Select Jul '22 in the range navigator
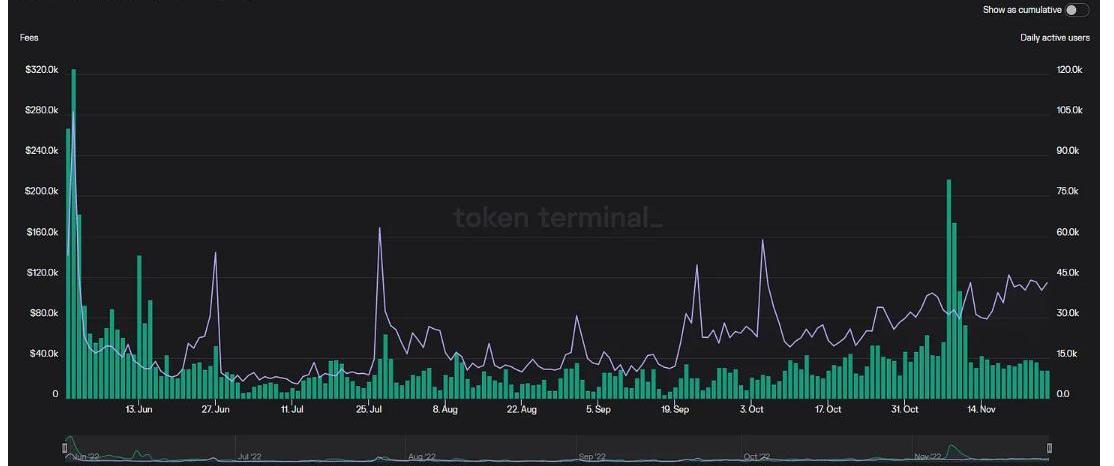This screenshot has height=466, width=1114. click(252, 456)
